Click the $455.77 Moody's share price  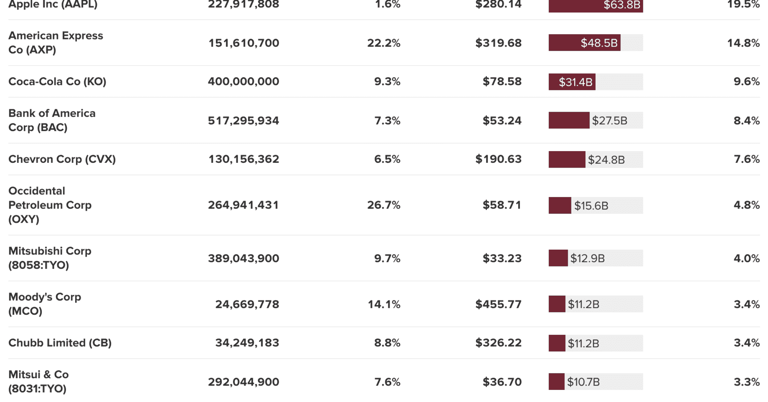pyautogui.click(x=498, y=304)
